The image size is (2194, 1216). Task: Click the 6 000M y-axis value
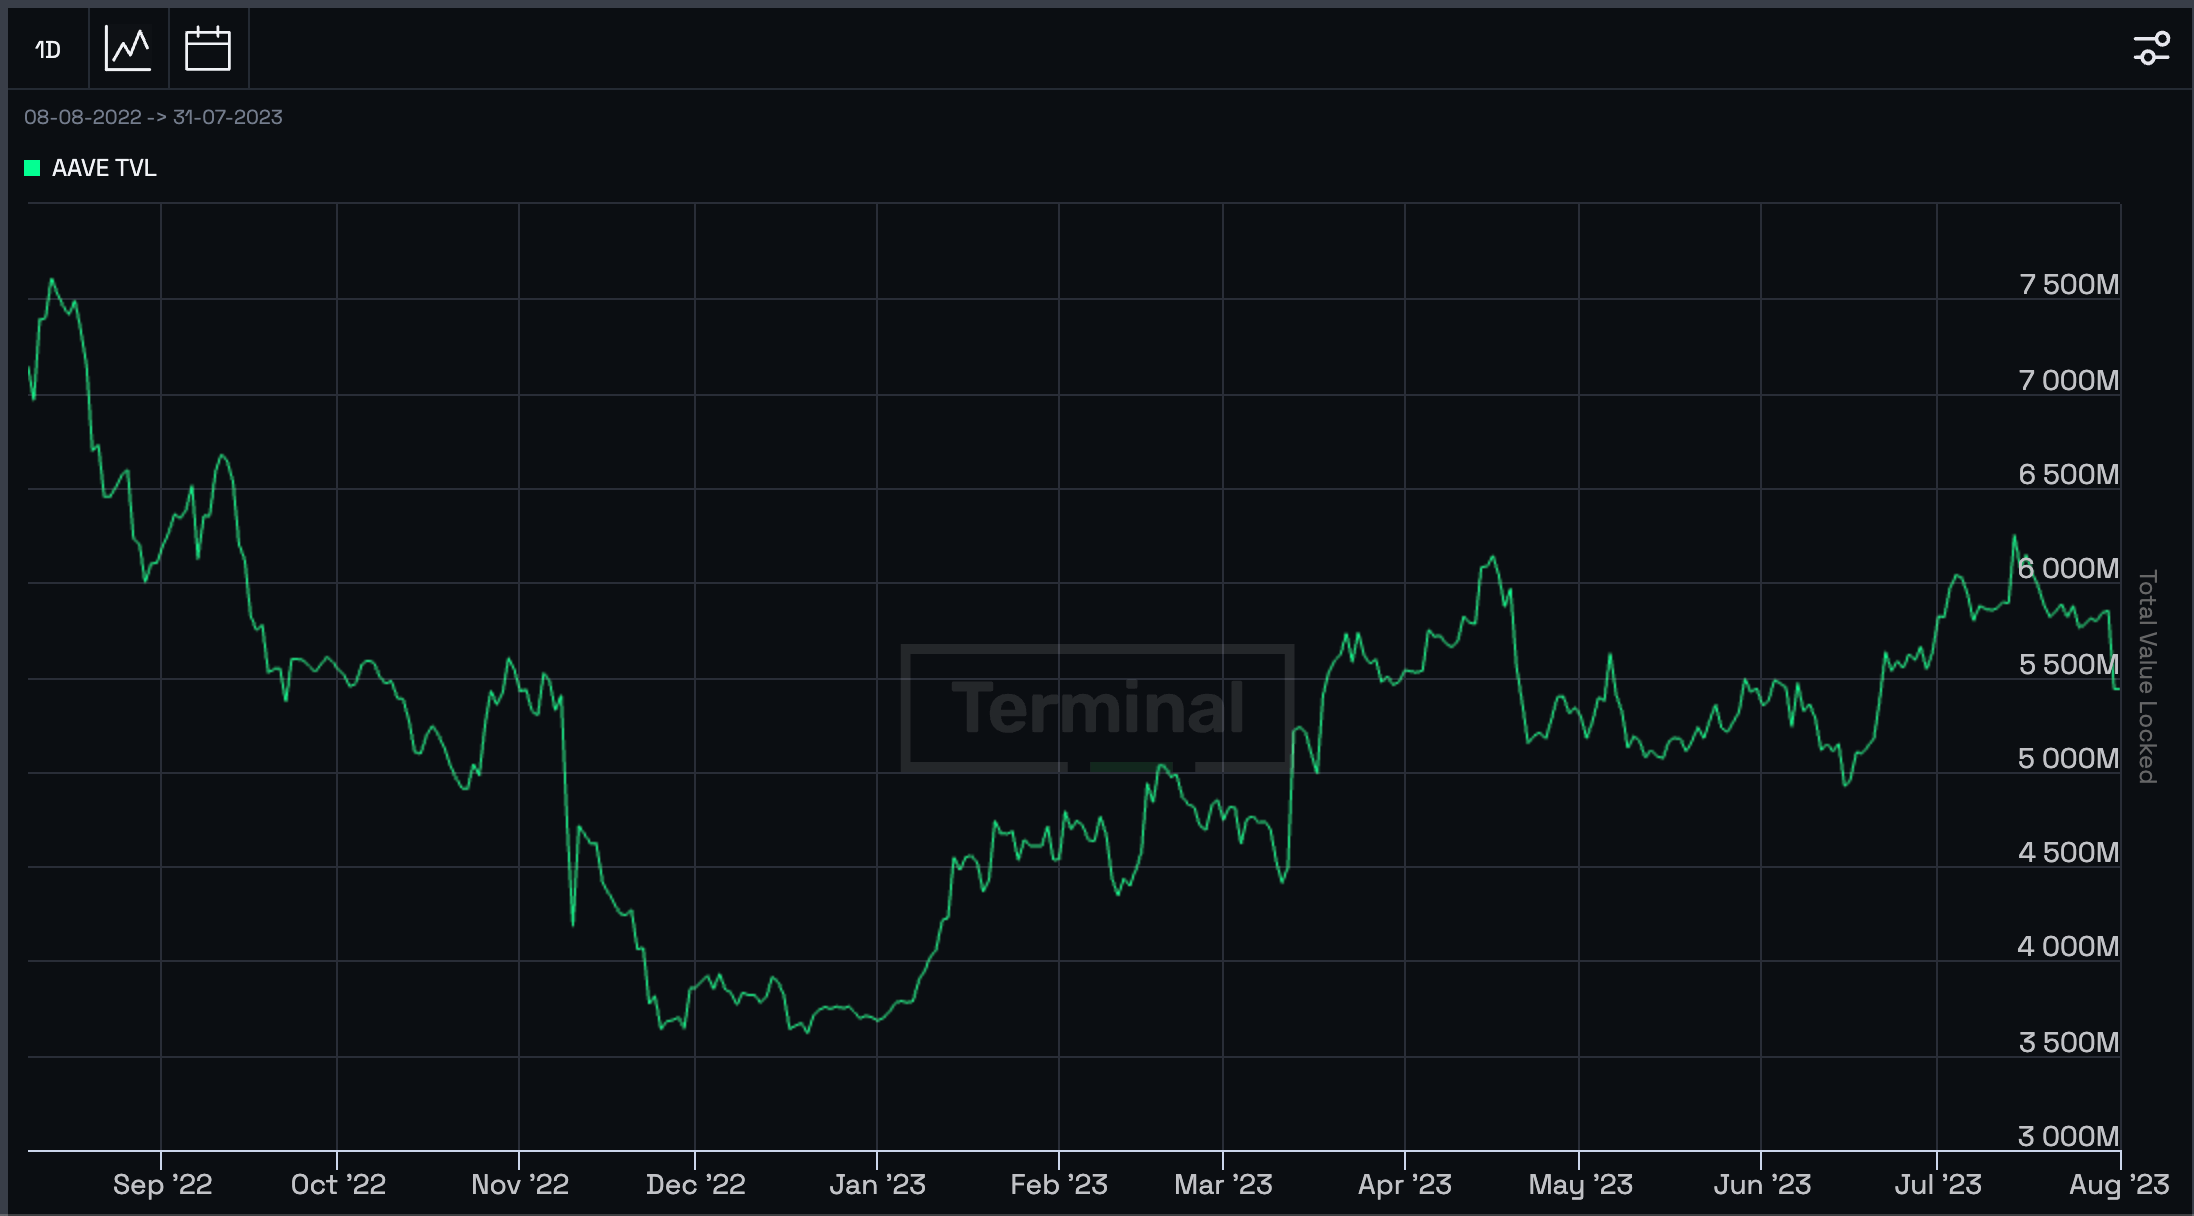pyautogui.click(x=2069, y=569)
